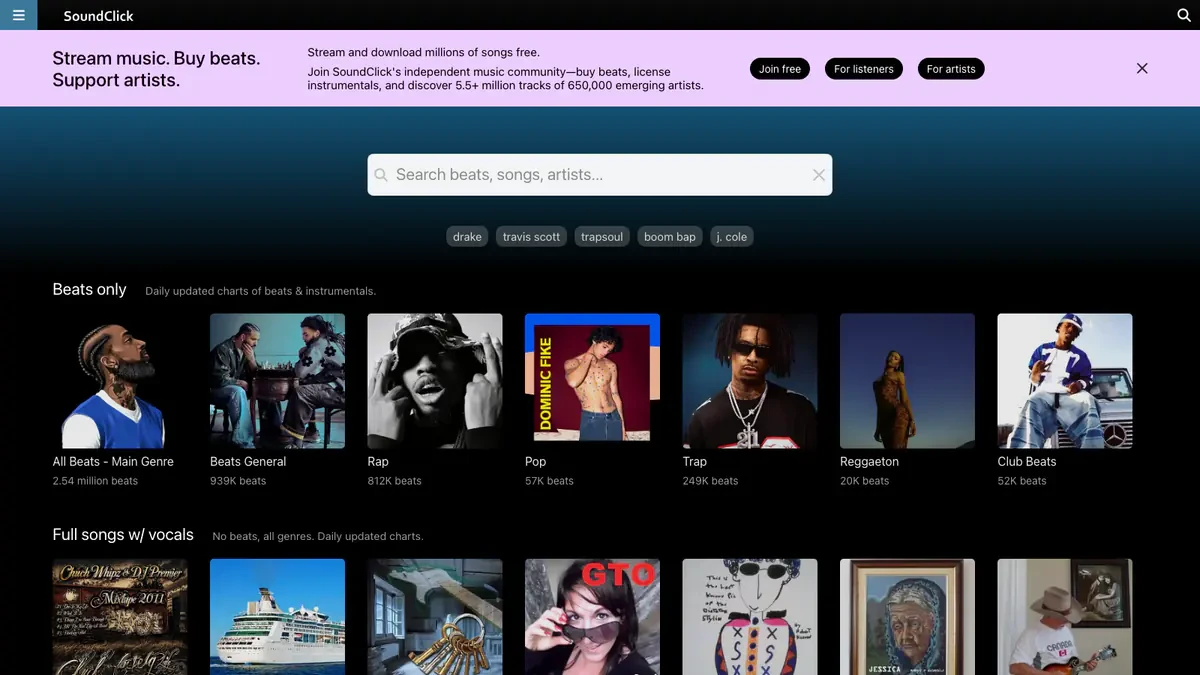The image size is (1200, 675).
Task: Click the SoundClick logo text
Action: pyautogui.click(x=98, y=16)
